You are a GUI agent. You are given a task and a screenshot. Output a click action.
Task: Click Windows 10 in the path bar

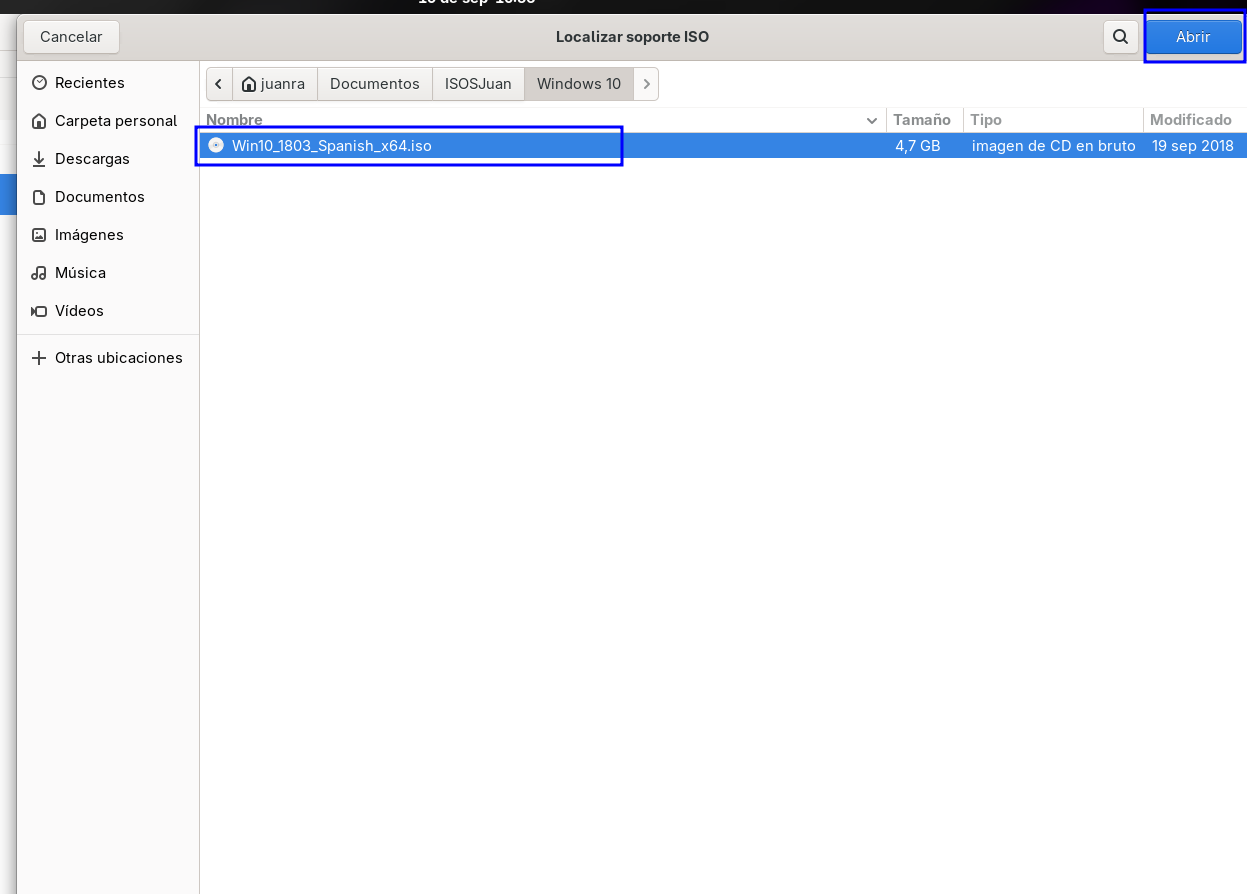(579, 84)
